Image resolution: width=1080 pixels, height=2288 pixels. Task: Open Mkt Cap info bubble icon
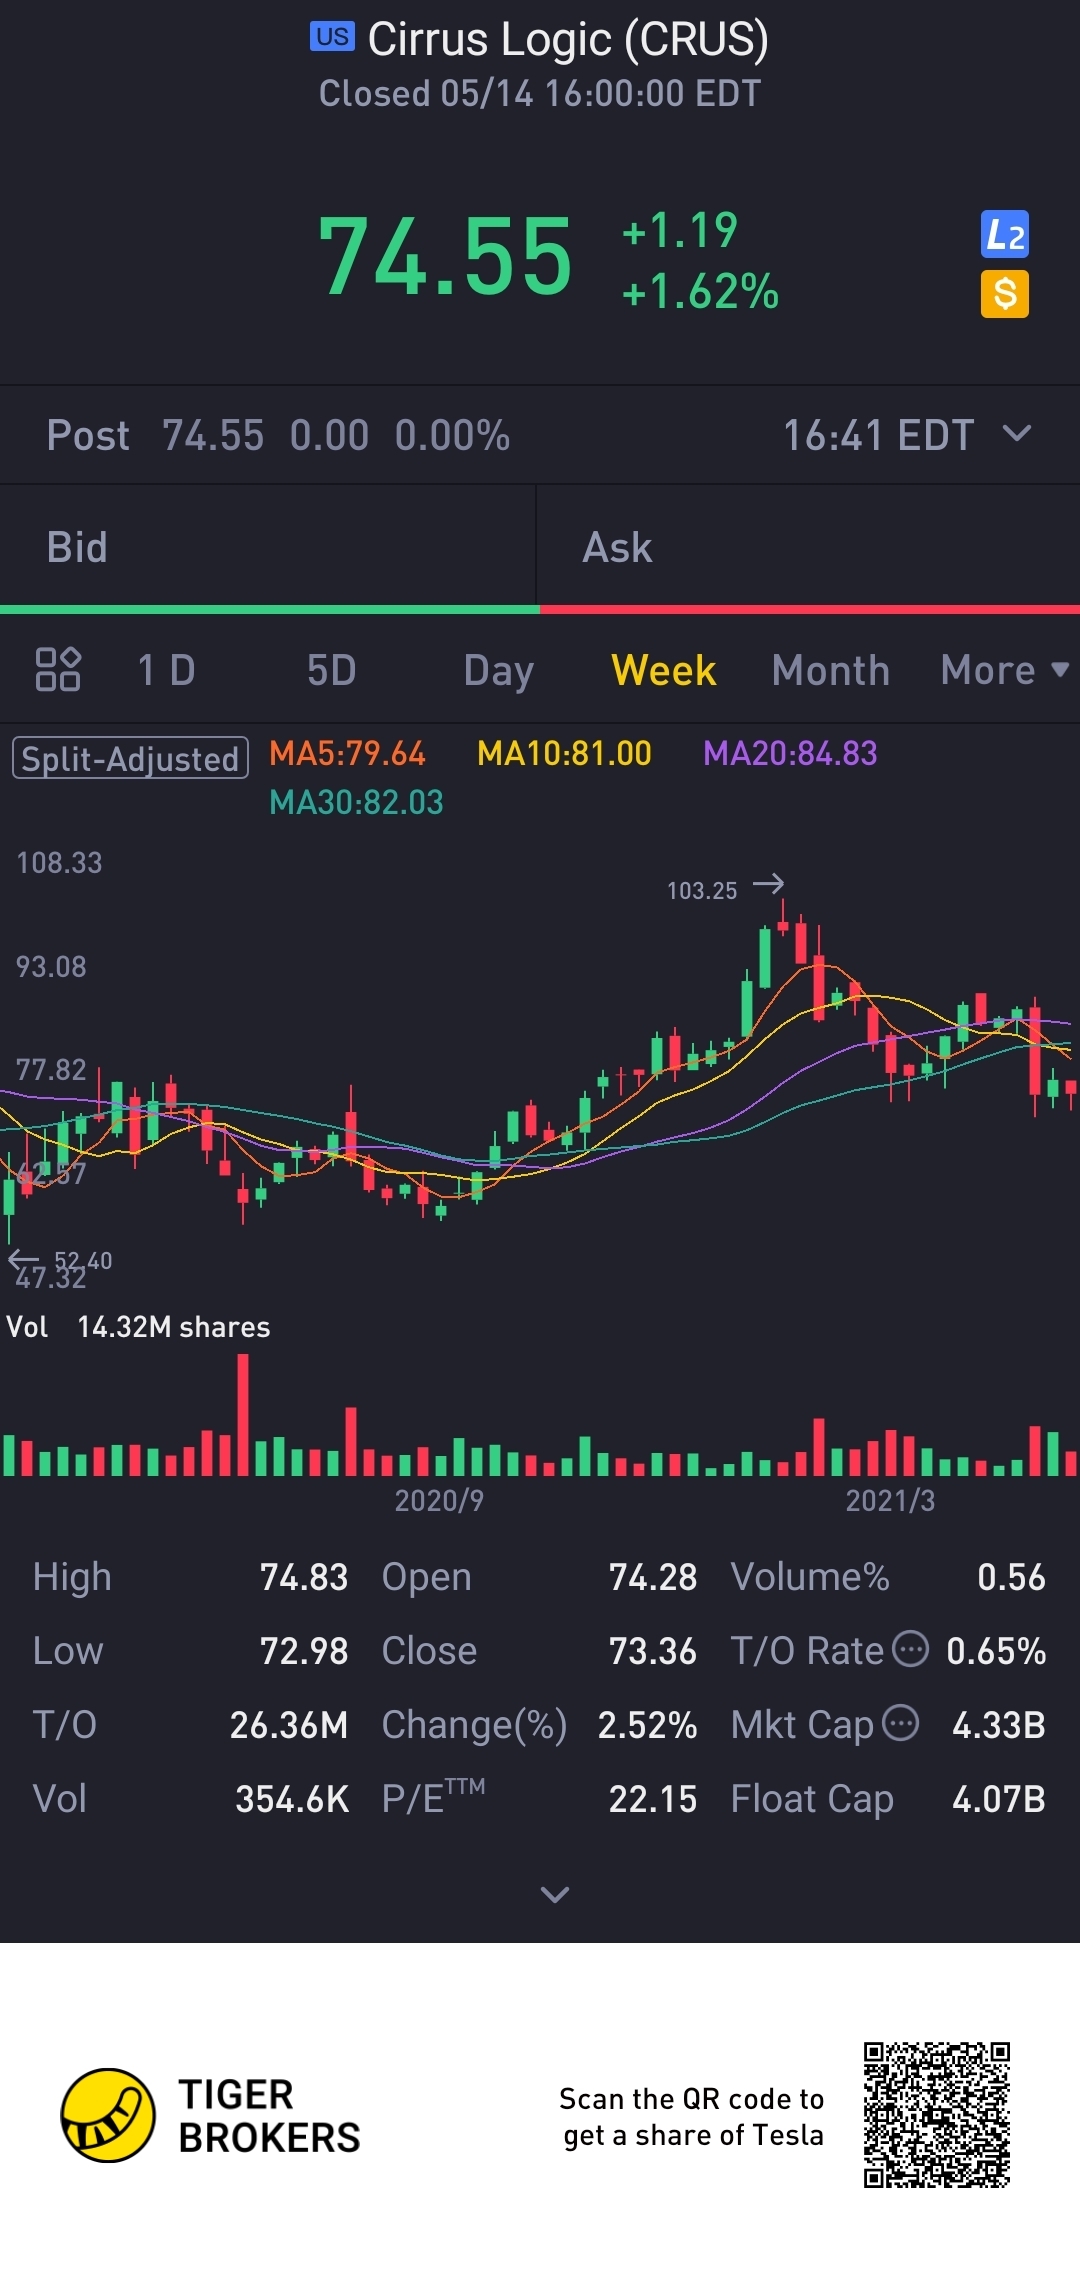[x=900, y=1723]
